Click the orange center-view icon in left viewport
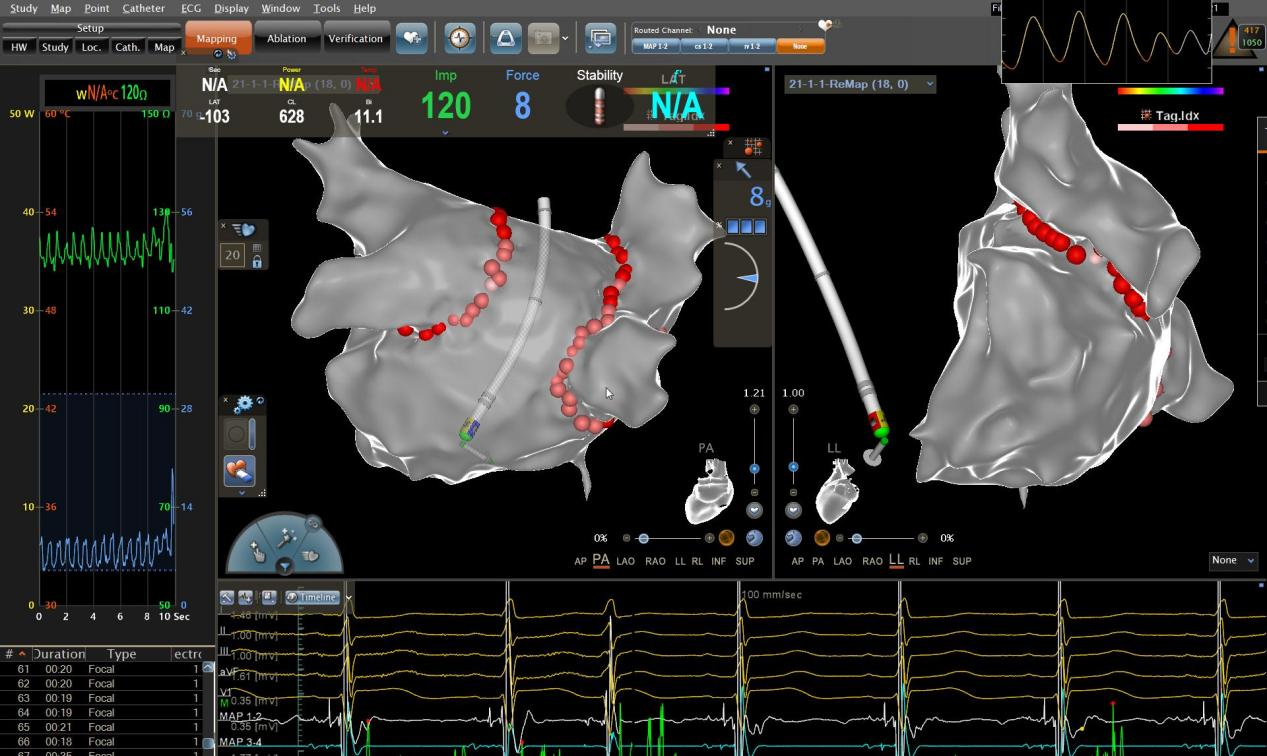The width and height of the screenshot is (1267, 756). 727,538
